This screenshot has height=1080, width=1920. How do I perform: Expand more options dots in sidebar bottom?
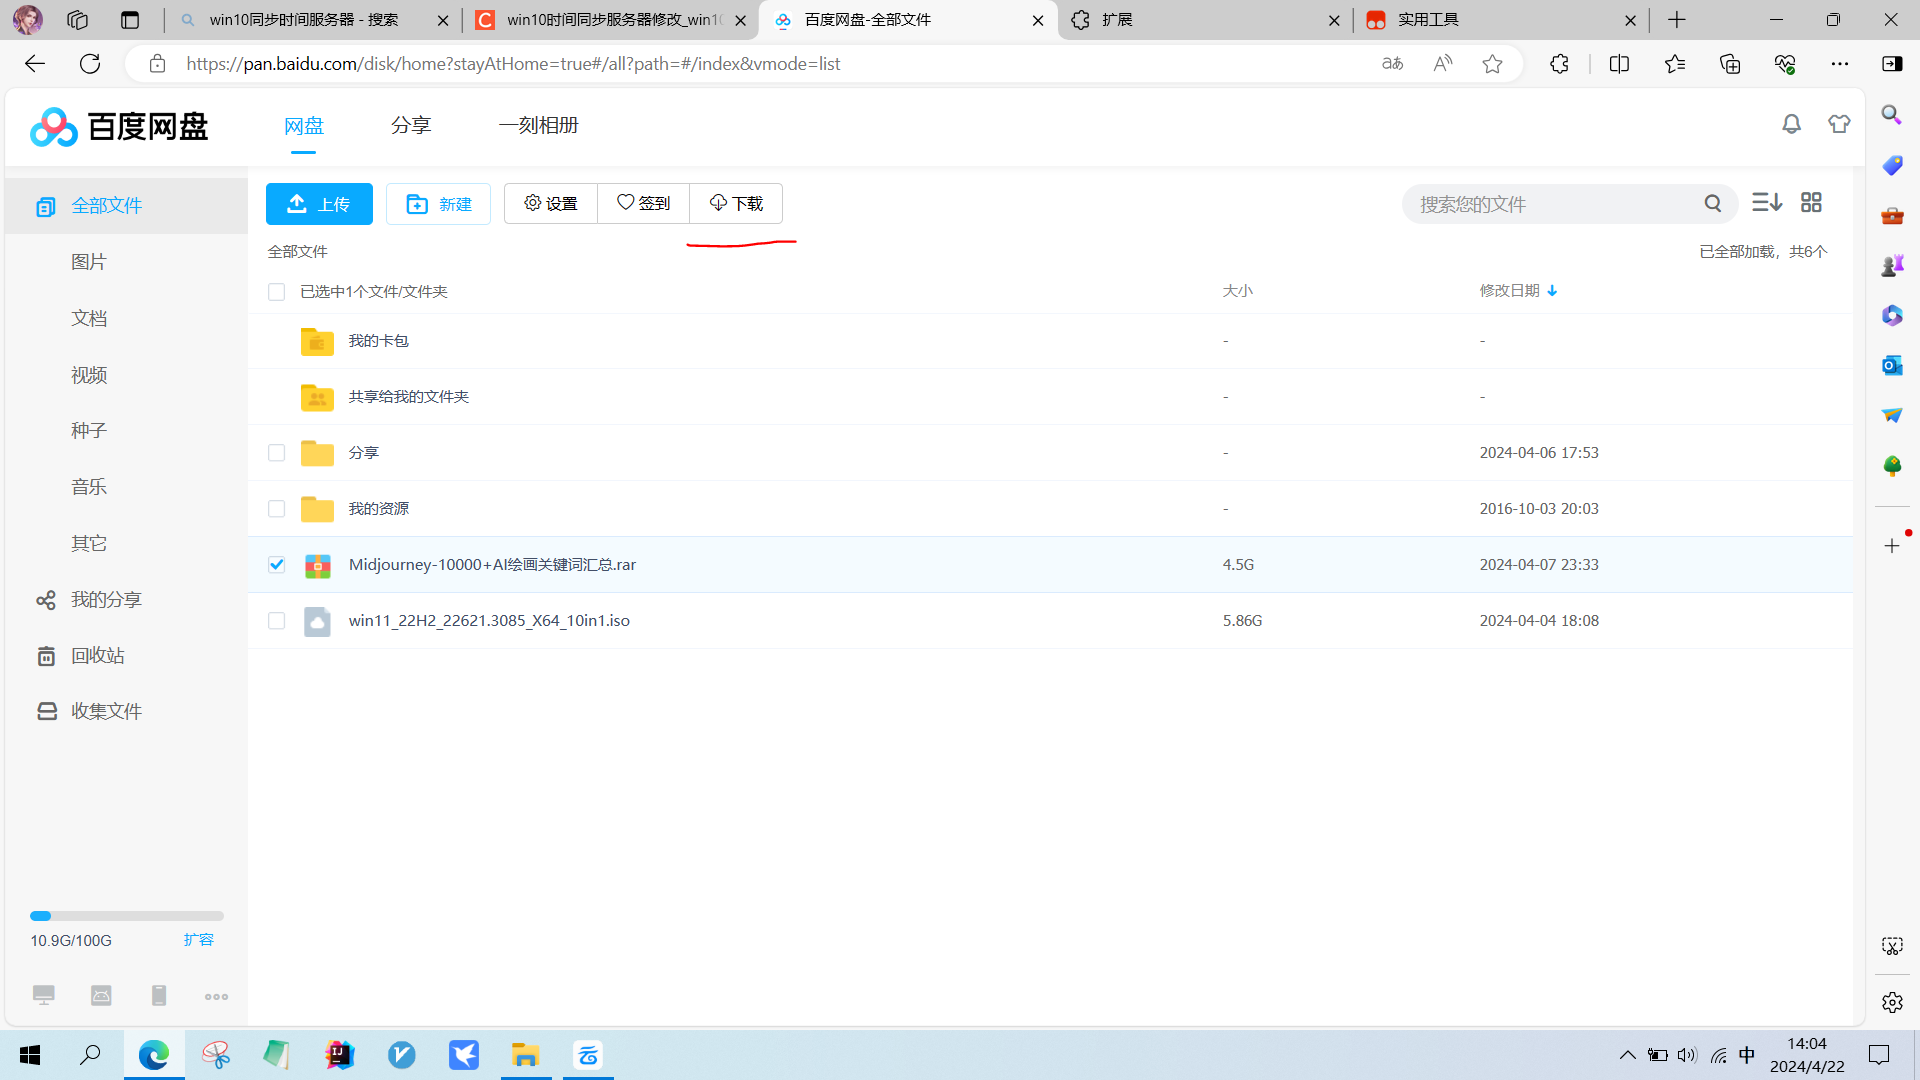click(x=216, y=996)
